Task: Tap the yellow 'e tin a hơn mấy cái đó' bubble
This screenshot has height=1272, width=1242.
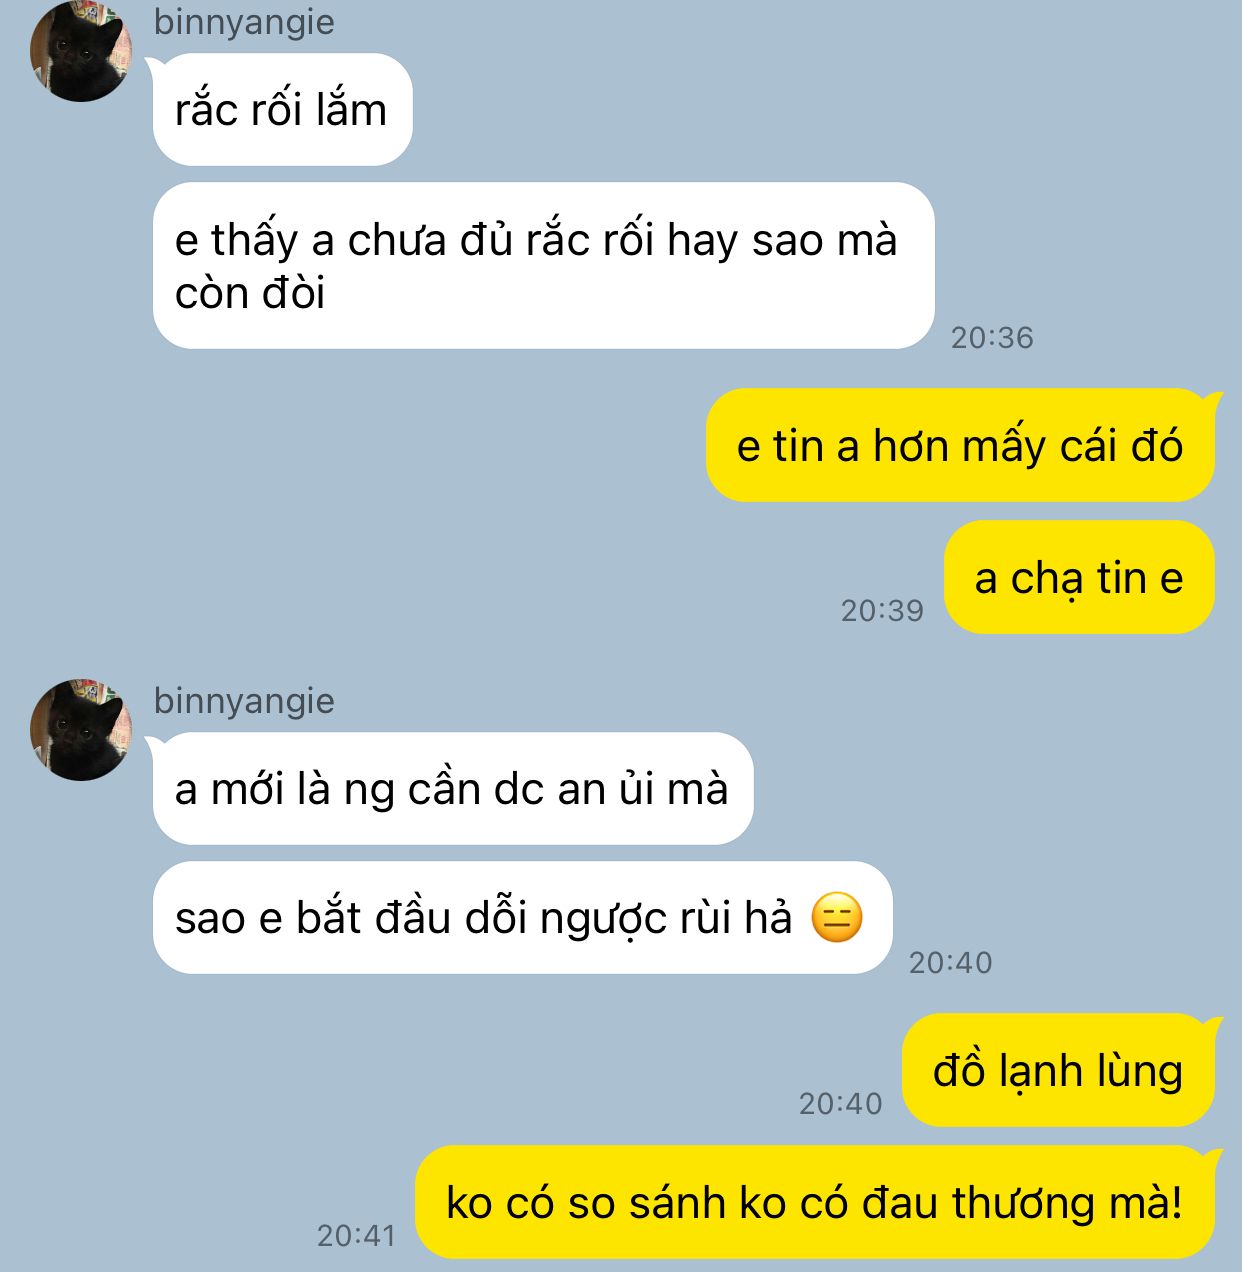Action: [960, 445]
